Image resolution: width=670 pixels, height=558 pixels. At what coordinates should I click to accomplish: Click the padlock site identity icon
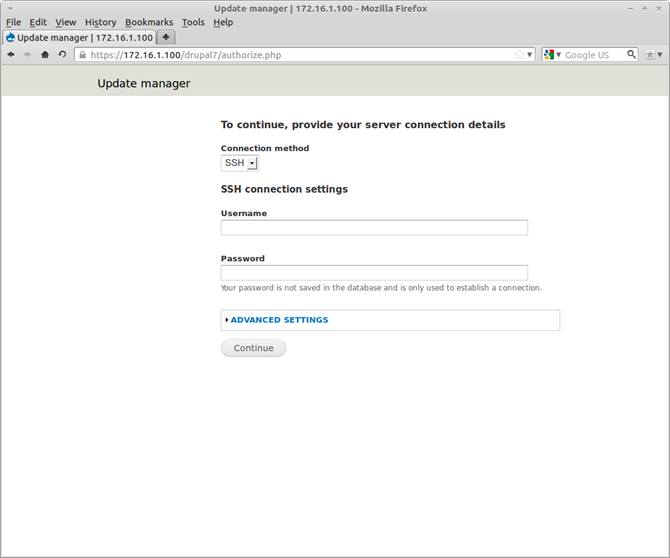[x=83, y=55]
